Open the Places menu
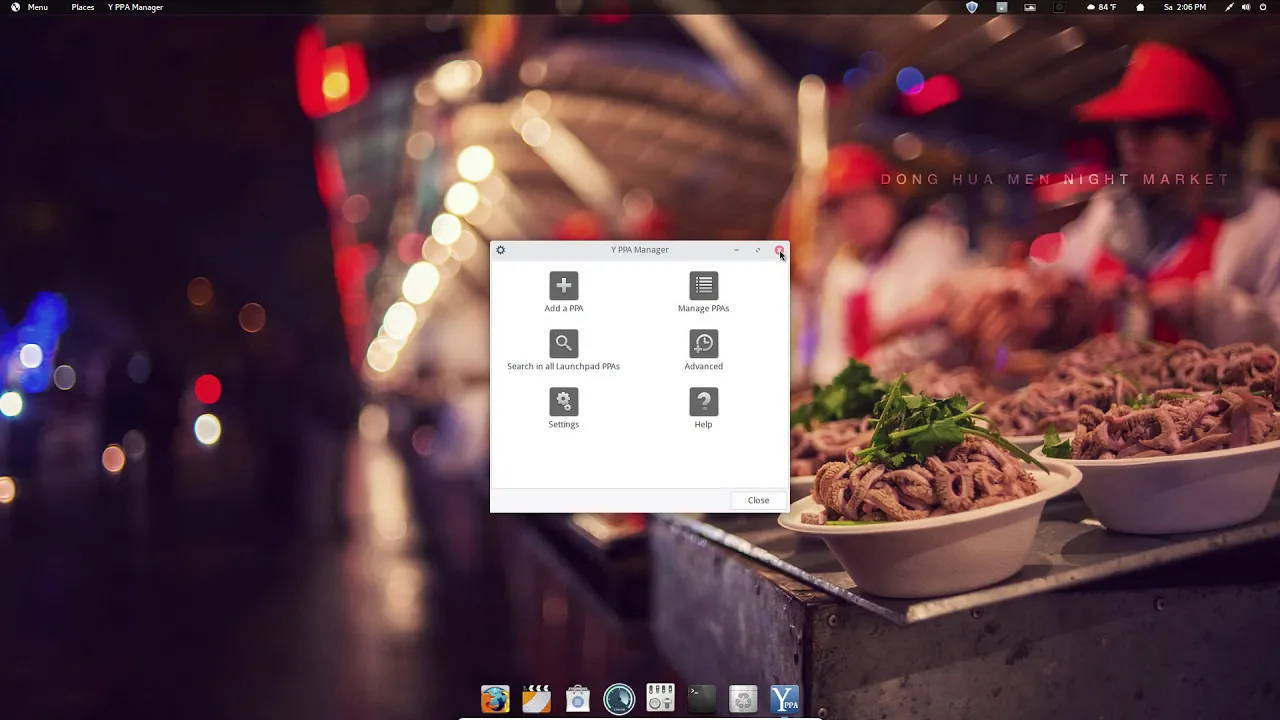 point(83,7)
